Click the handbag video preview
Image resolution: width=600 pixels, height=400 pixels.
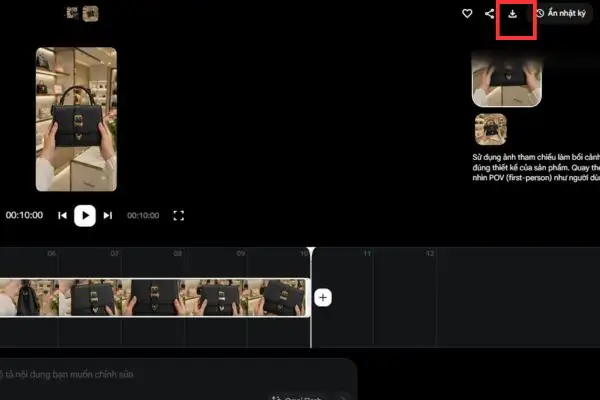pos(76,119)
